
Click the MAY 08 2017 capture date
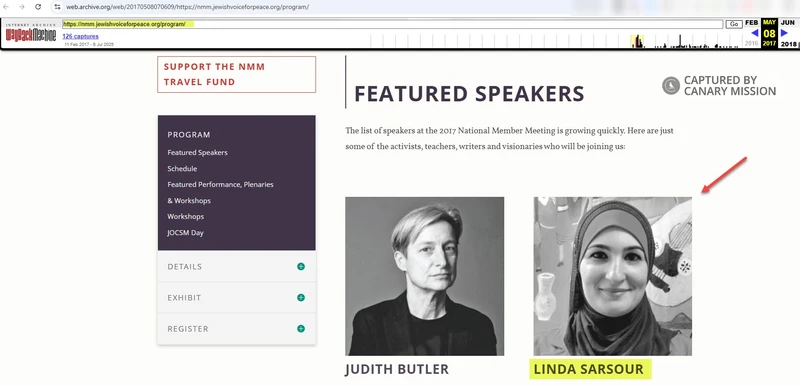769,33
